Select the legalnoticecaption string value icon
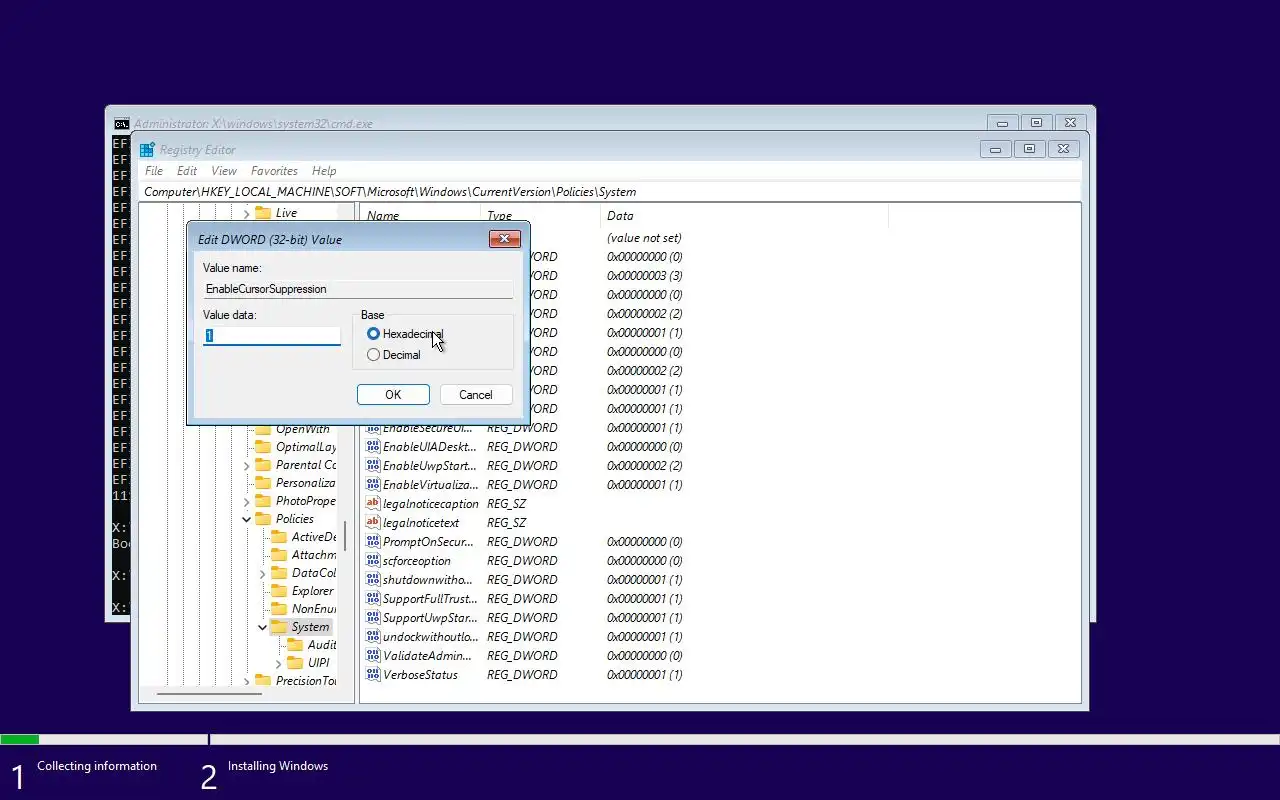This screenshot has height=800, width=1280. pyautogui.click(x=373, y=504)
